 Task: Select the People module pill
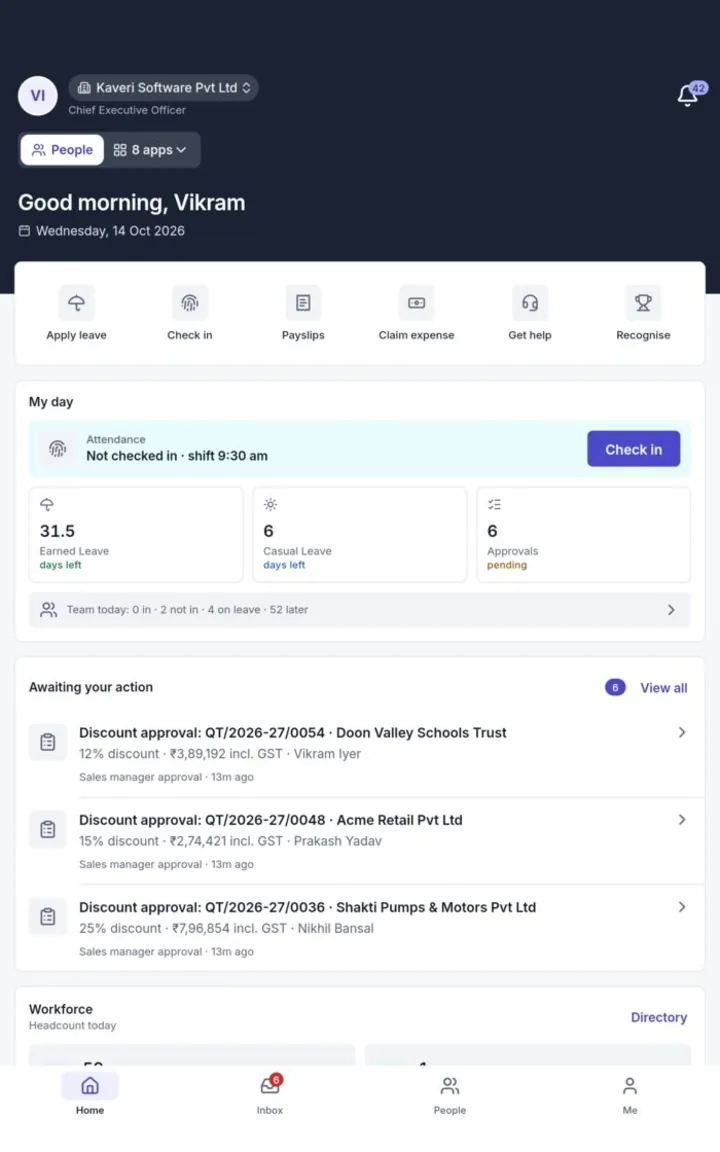pos(62,150)
